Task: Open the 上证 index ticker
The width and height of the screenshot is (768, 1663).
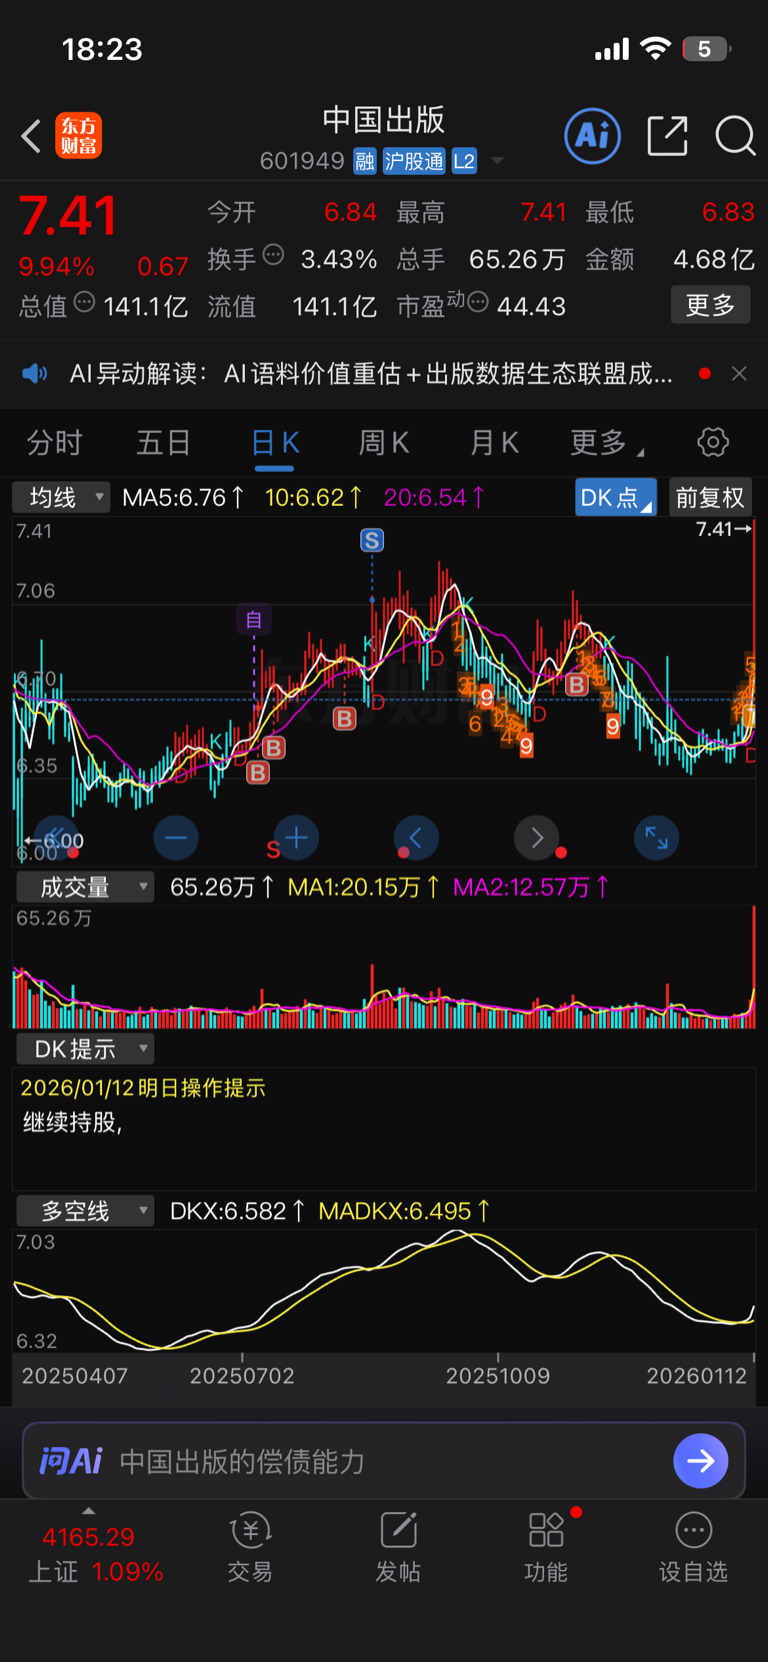Action: (x=96, y=1555)
